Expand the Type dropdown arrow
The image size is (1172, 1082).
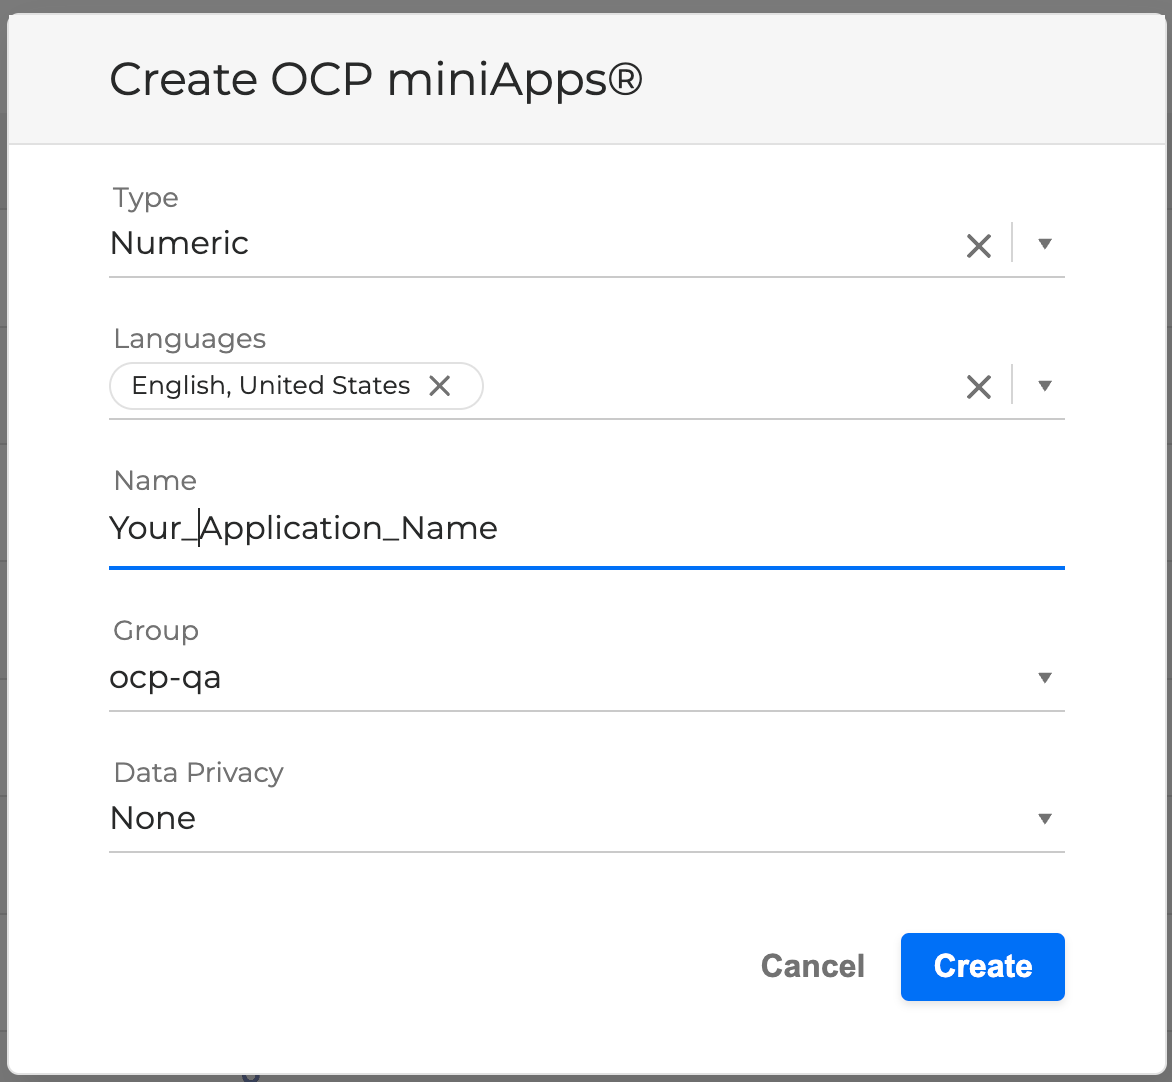[x=1044, y=244]
